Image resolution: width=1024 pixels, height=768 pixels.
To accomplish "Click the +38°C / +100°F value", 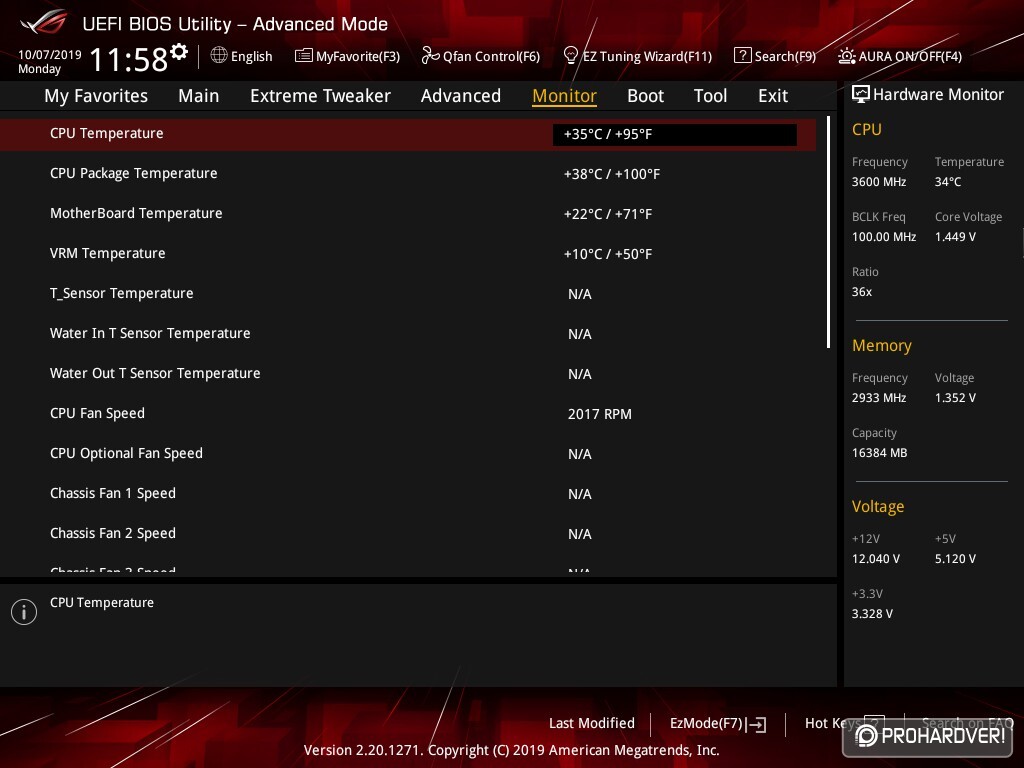I will [612, 174].
